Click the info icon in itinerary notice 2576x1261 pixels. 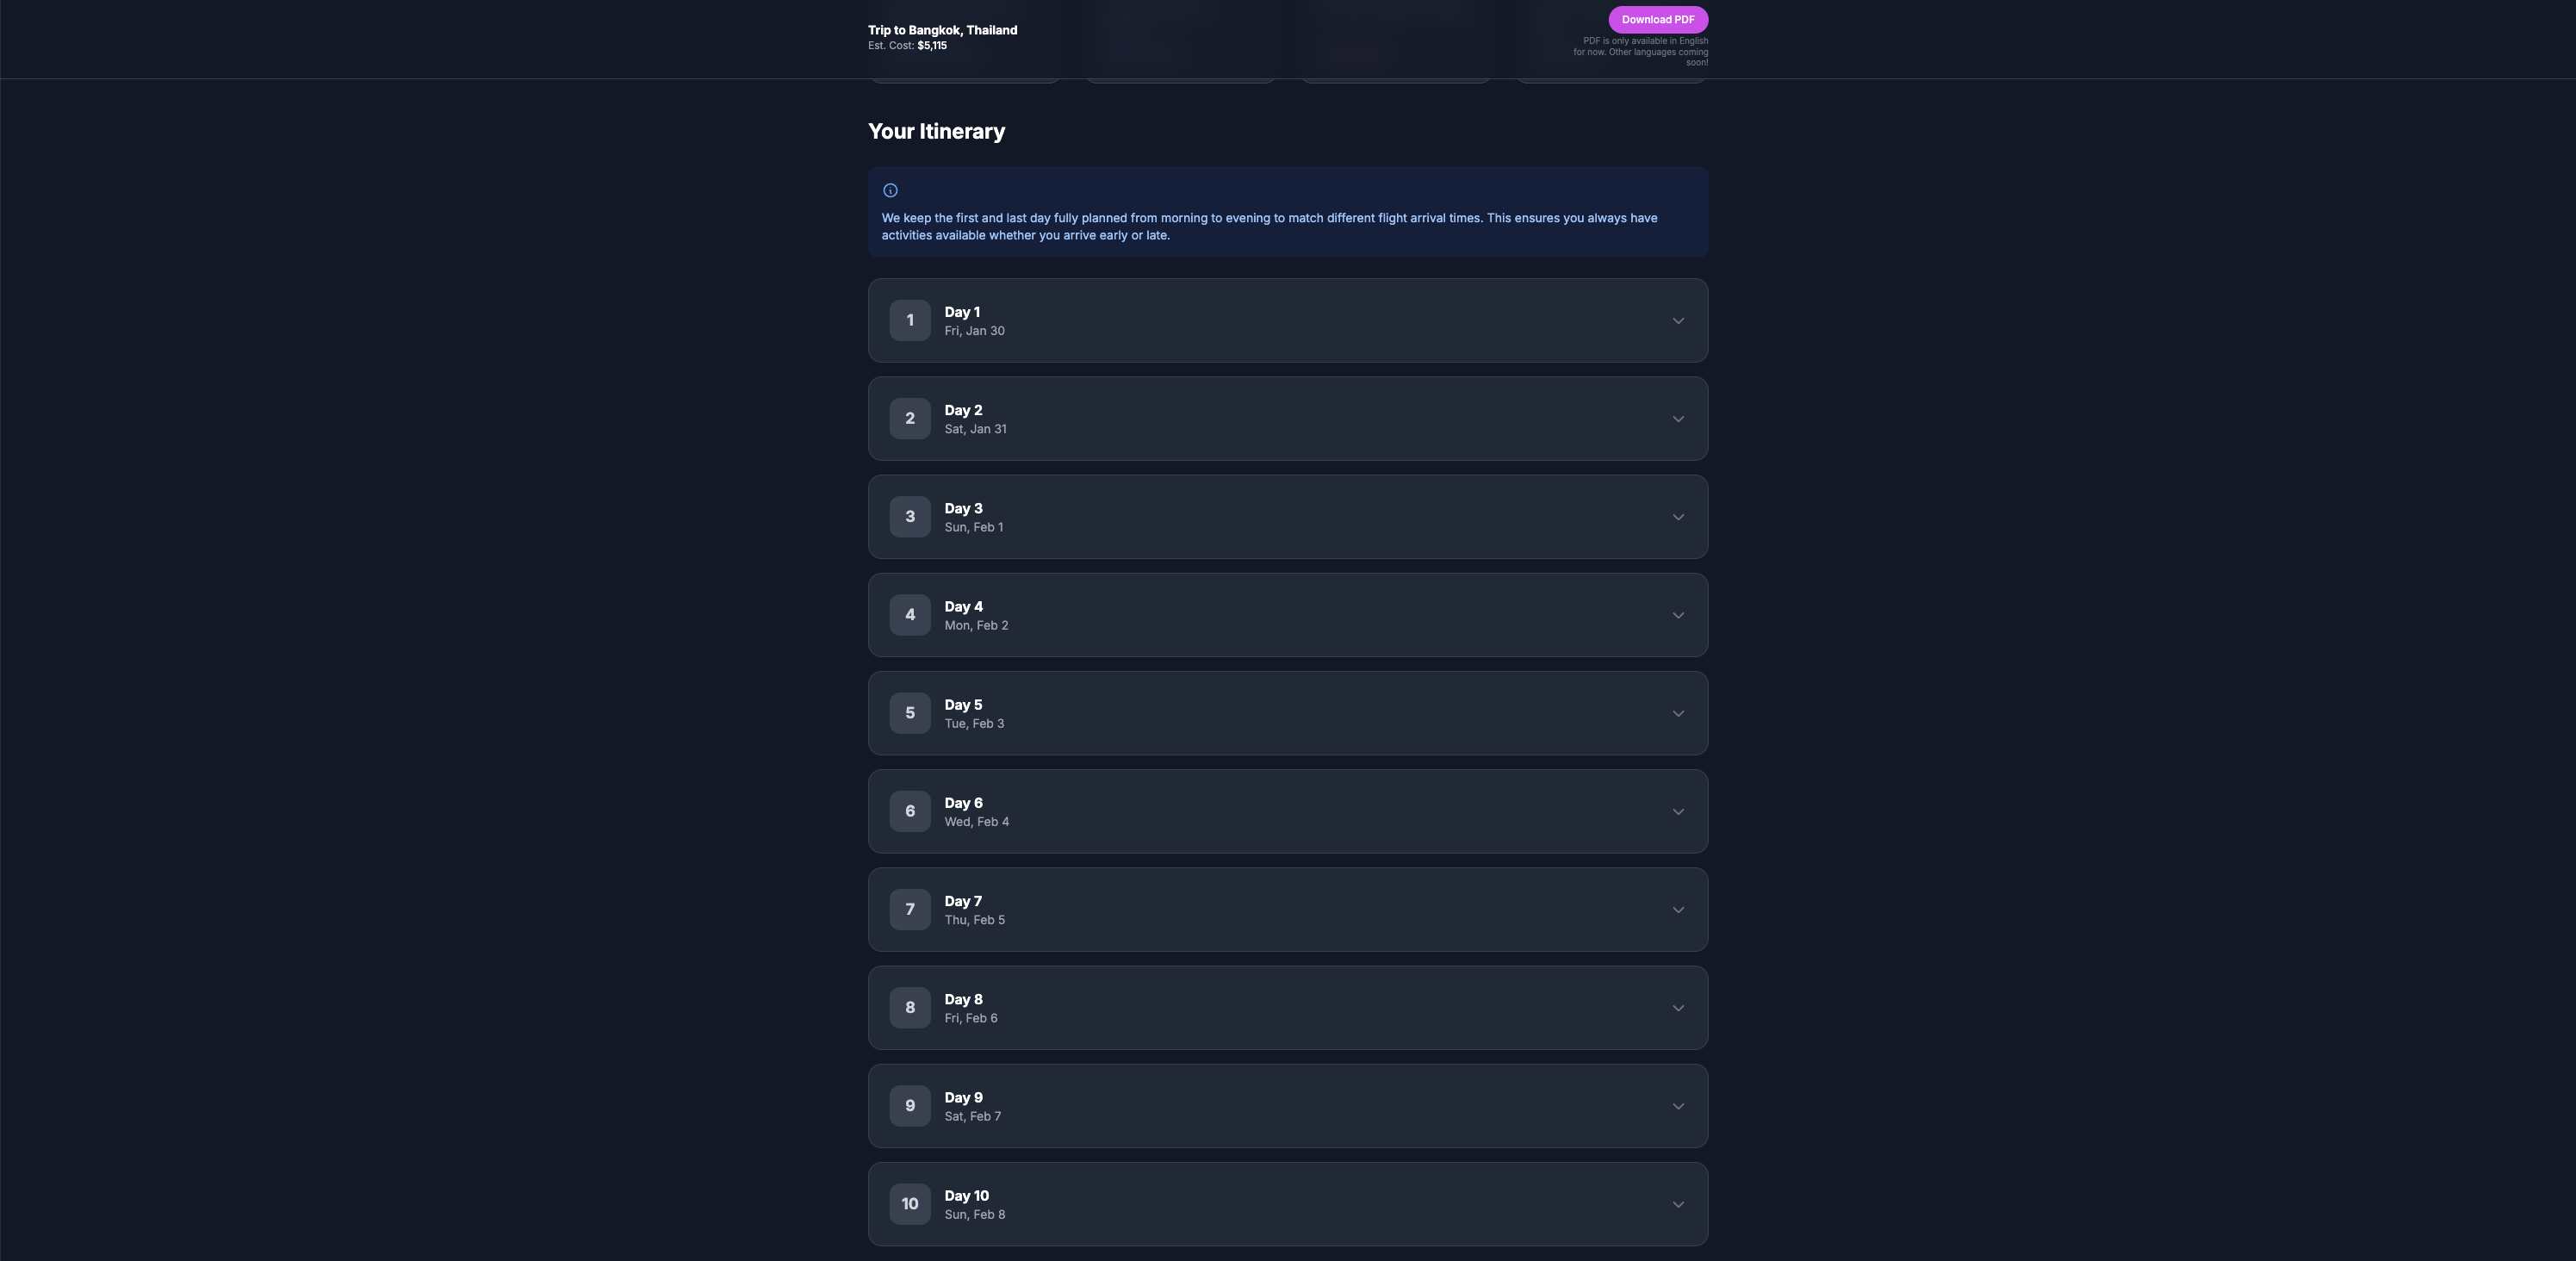(x=890, y=190)
